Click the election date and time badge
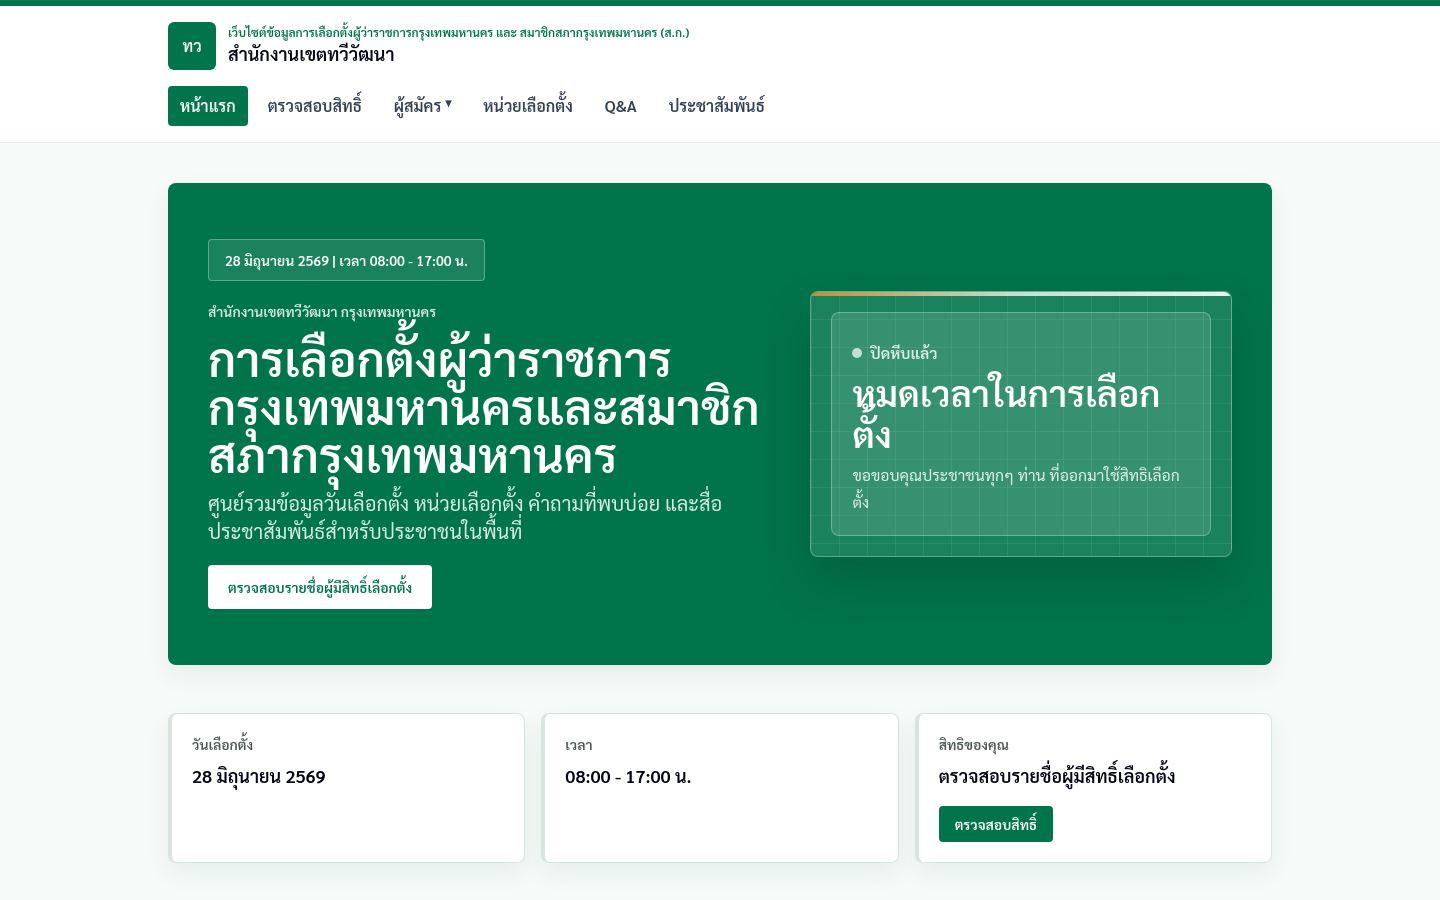Screen dimensions: 1440x900 click(x=346, y=260)
